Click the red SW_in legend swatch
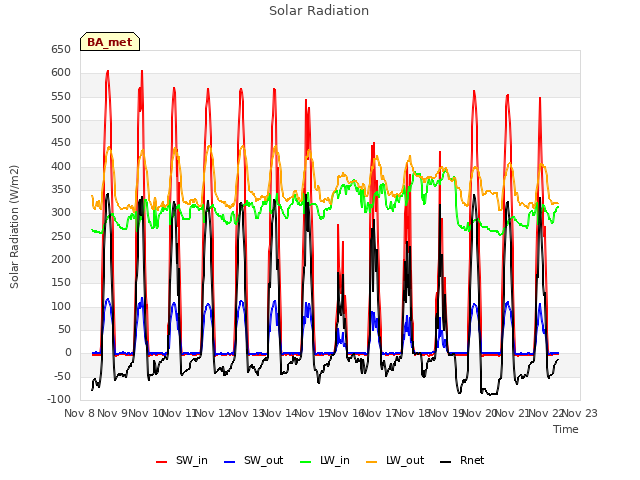 (x=162, y=462)
